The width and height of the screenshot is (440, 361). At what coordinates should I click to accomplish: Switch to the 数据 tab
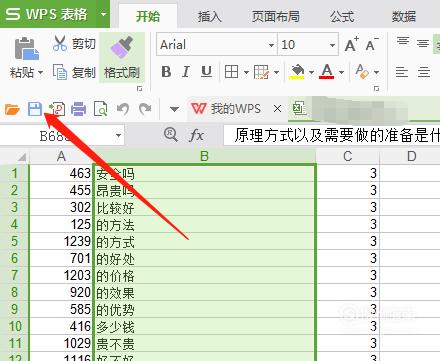pyautogui.click(x=404, y=16)
